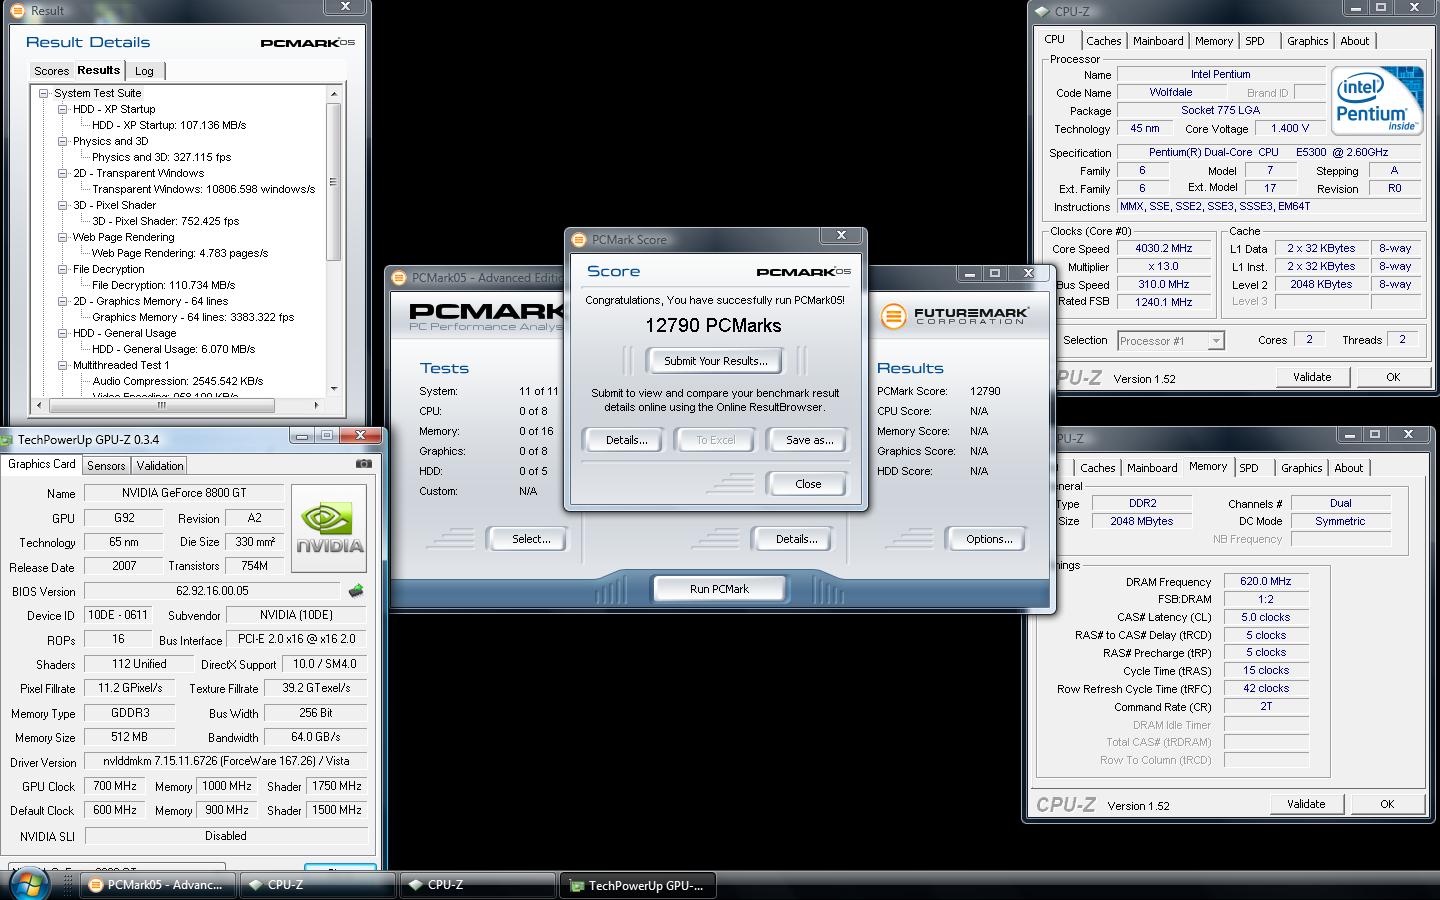Select 'Web Page Rendering: 4.783 pages/s' row

pyautogui.click(x=180, y=253)
